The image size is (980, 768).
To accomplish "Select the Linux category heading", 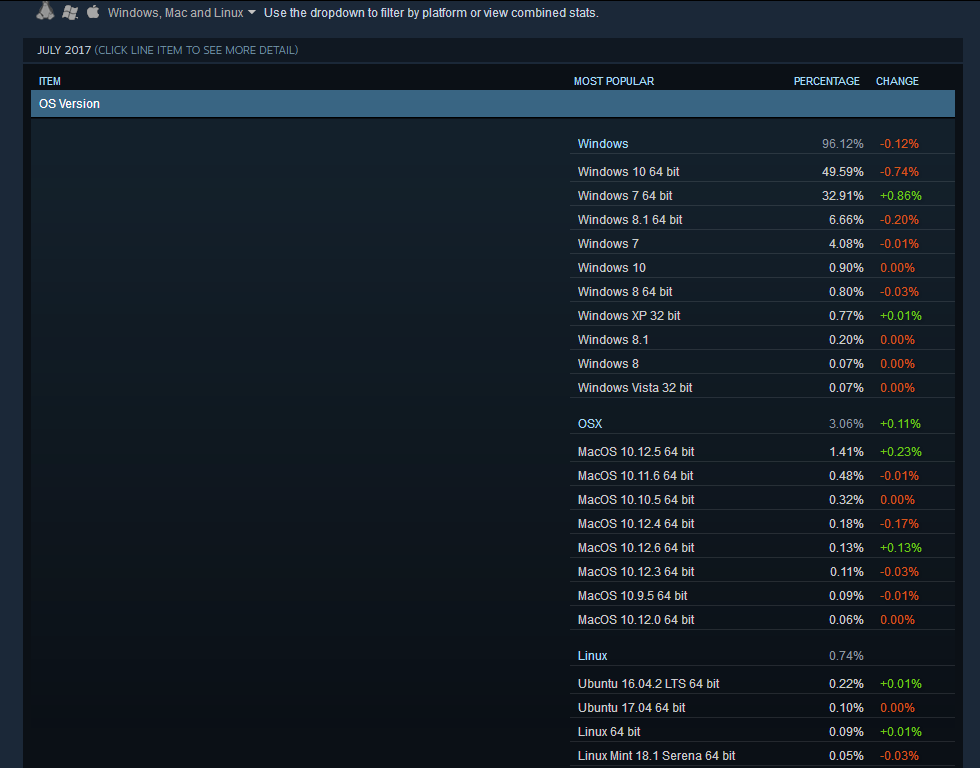I will [592, 656].
